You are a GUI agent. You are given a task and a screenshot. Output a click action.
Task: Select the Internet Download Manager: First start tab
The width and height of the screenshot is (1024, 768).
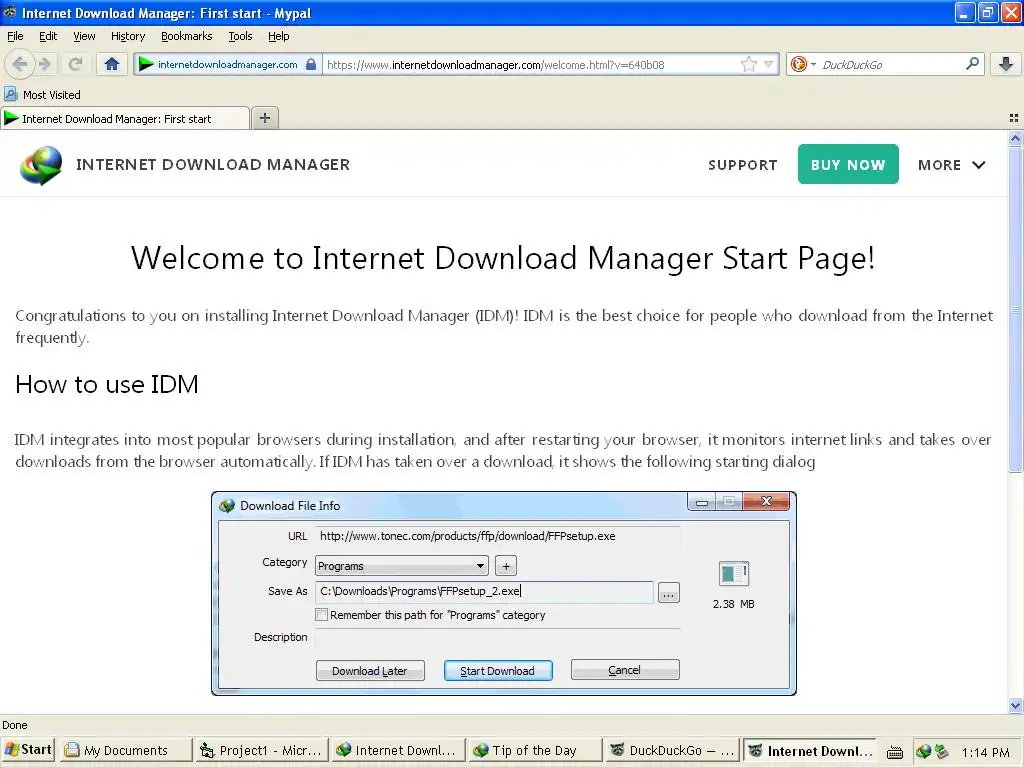click(x=125, y=118)
